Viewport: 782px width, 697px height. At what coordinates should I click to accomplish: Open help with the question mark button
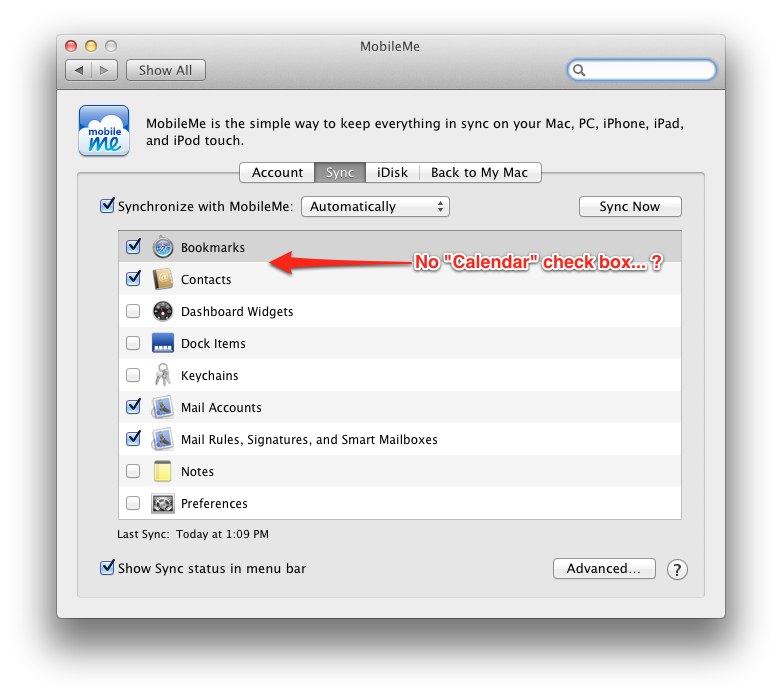[x=677, y=569]
